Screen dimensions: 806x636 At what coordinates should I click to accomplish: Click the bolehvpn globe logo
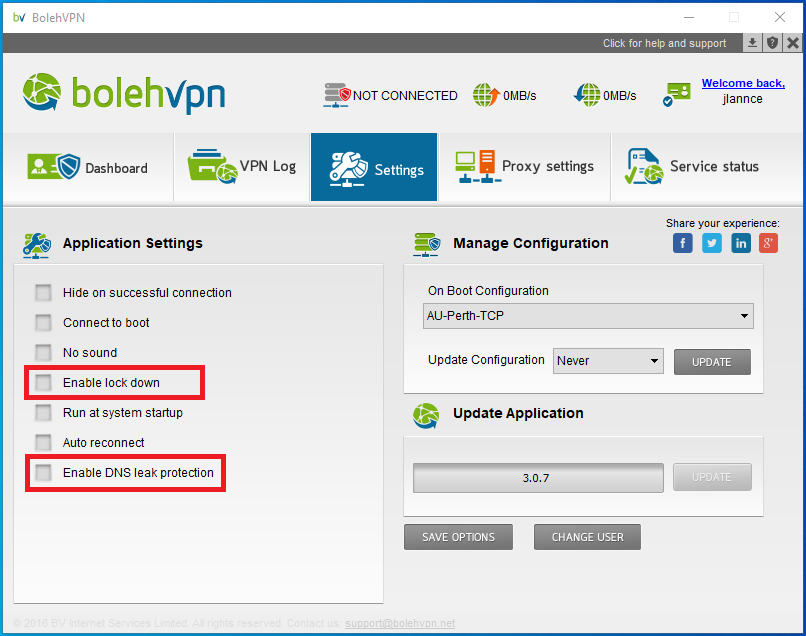pos(42,93)
